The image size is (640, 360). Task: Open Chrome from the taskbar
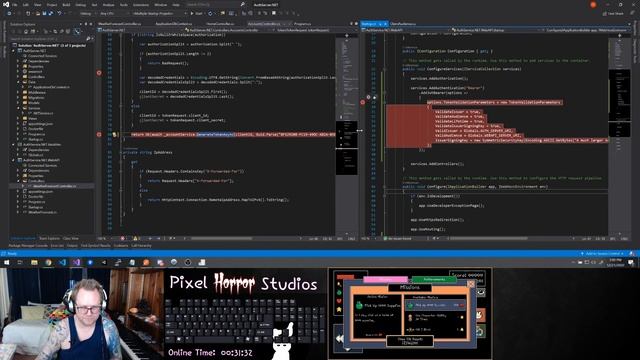point(49,262)
